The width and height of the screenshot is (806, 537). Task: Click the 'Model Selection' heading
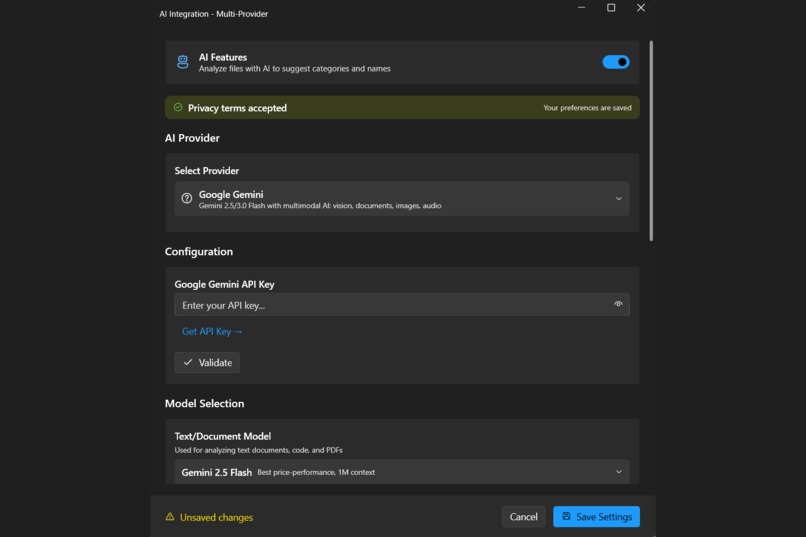pyautogui.click(x=205, y=403)
